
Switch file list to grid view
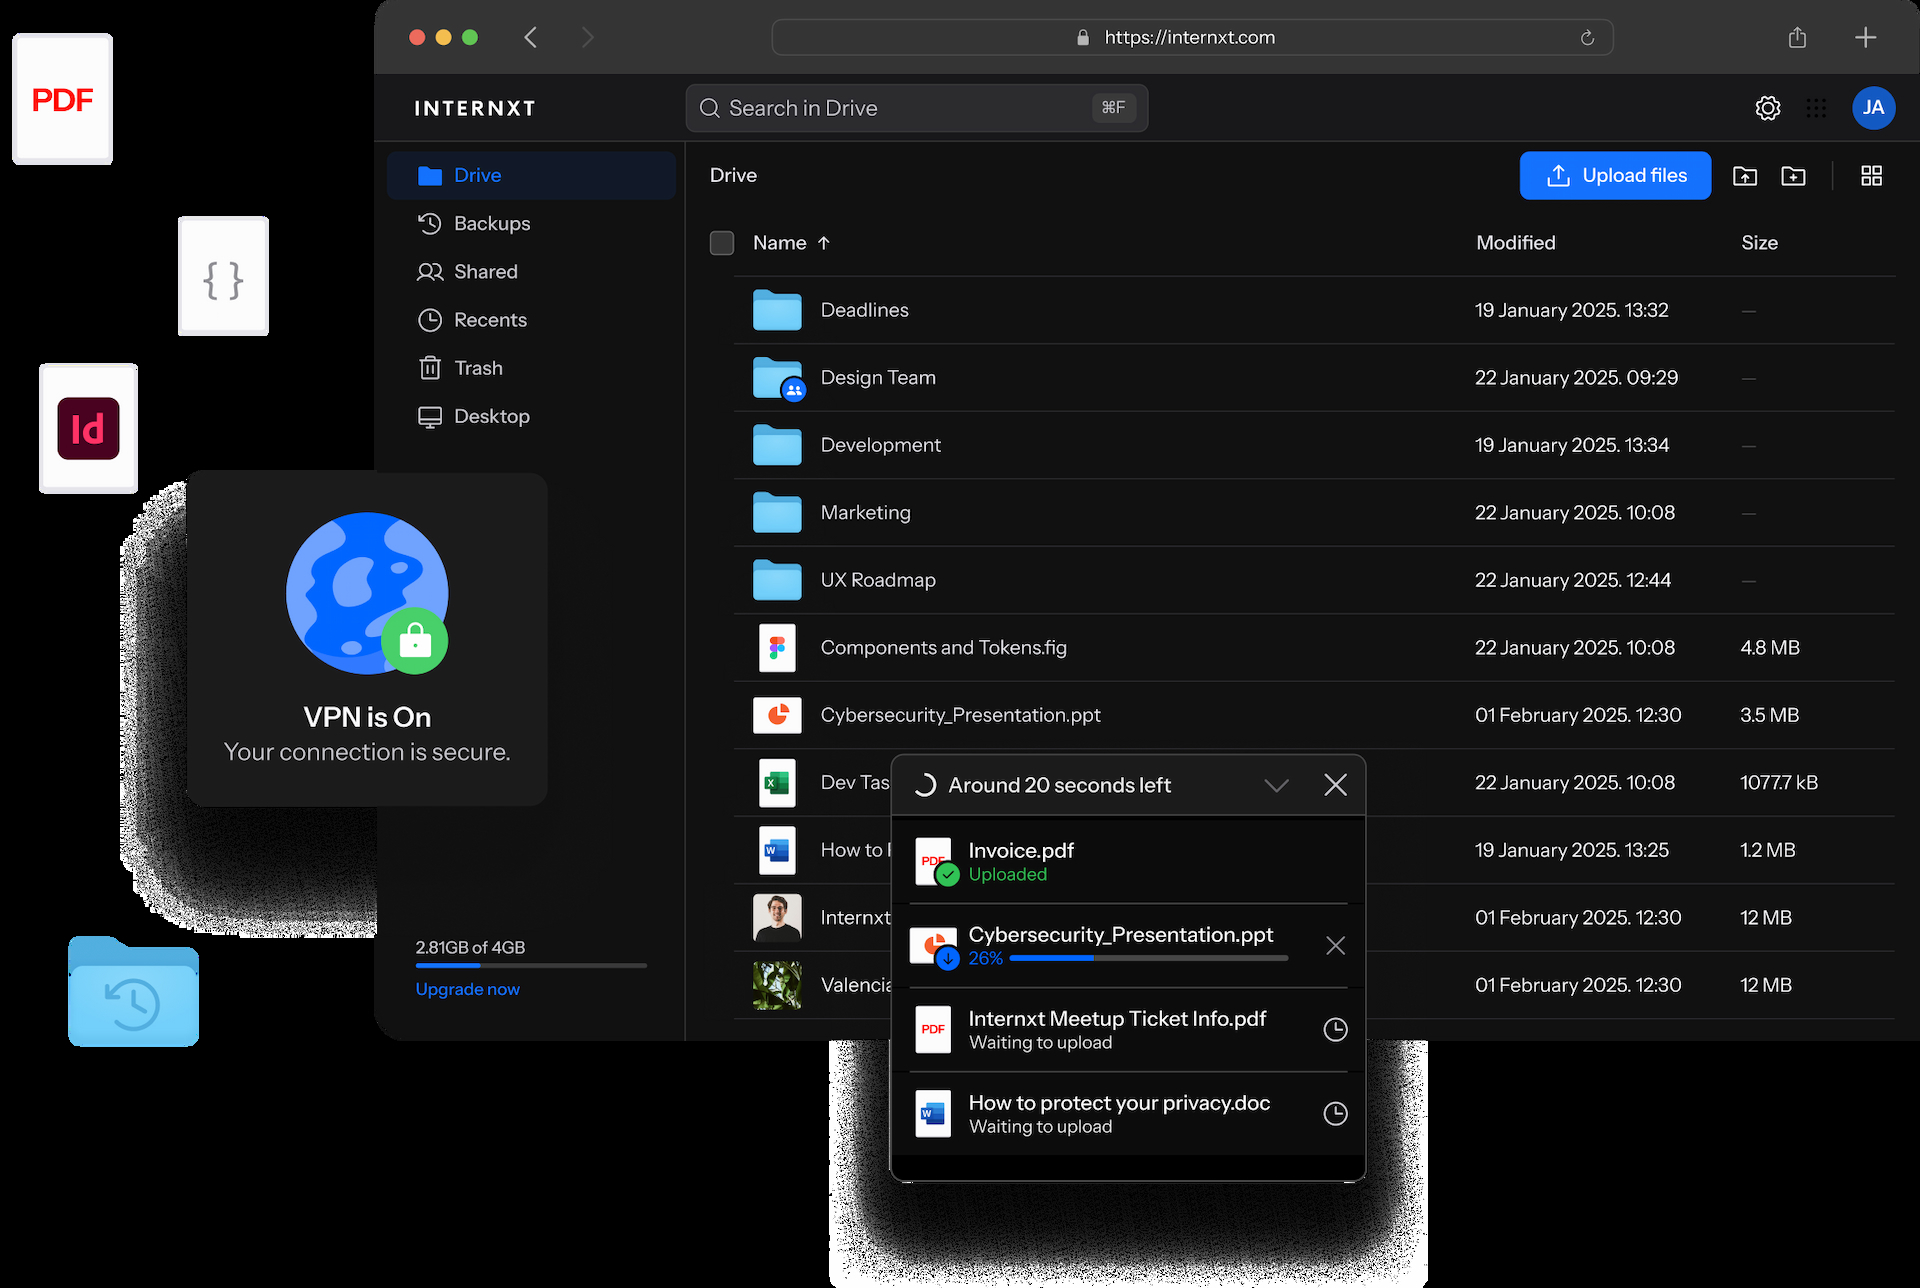pos(1872,175)
